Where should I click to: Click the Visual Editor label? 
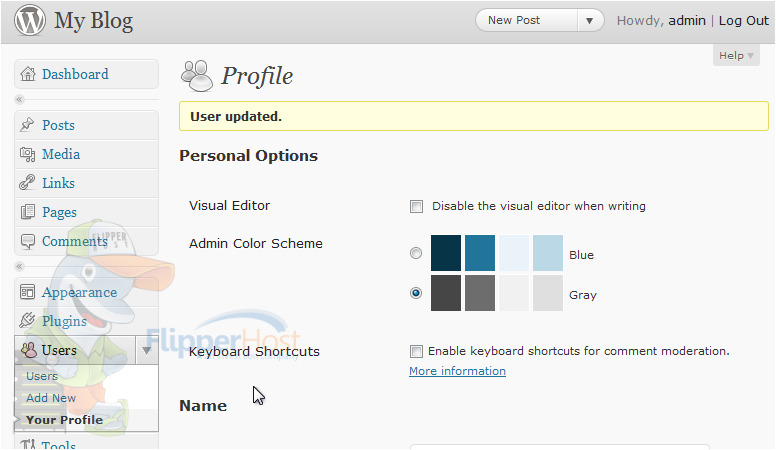pyautogui.click(x=230, y=205)
